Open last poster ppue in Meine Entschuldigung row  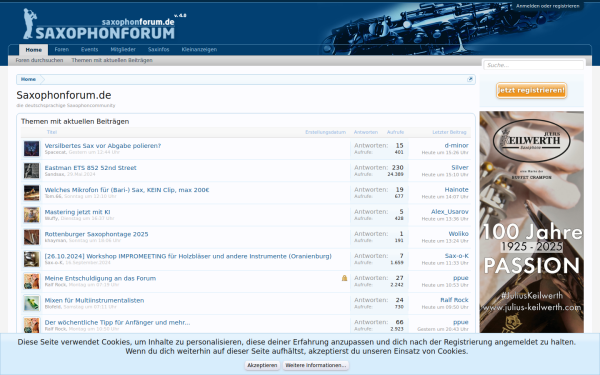point(461,278)
